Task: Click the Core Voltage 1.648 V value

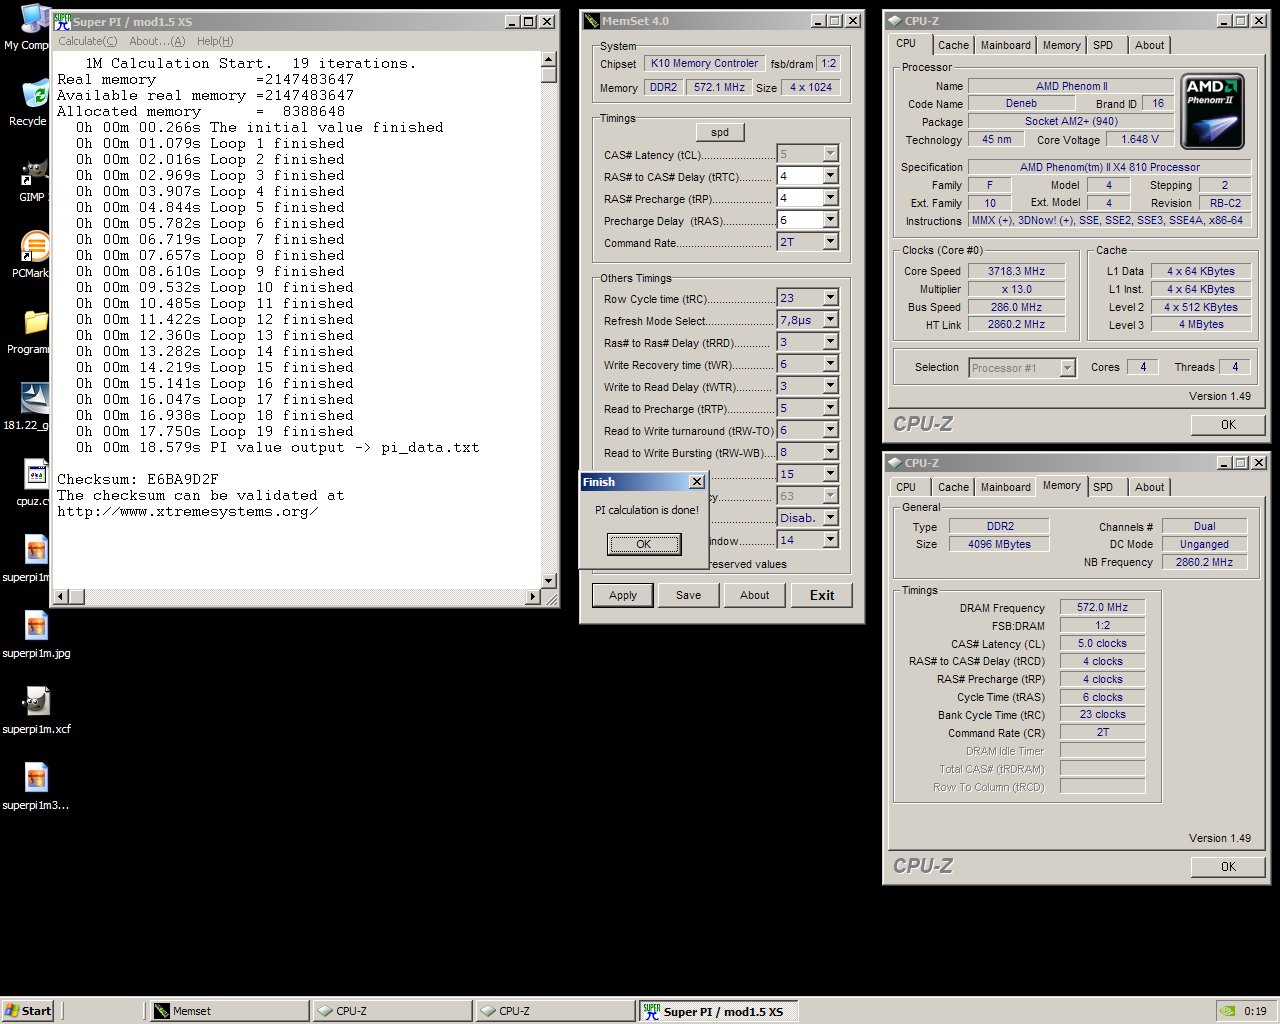Action: [1140, 139]
